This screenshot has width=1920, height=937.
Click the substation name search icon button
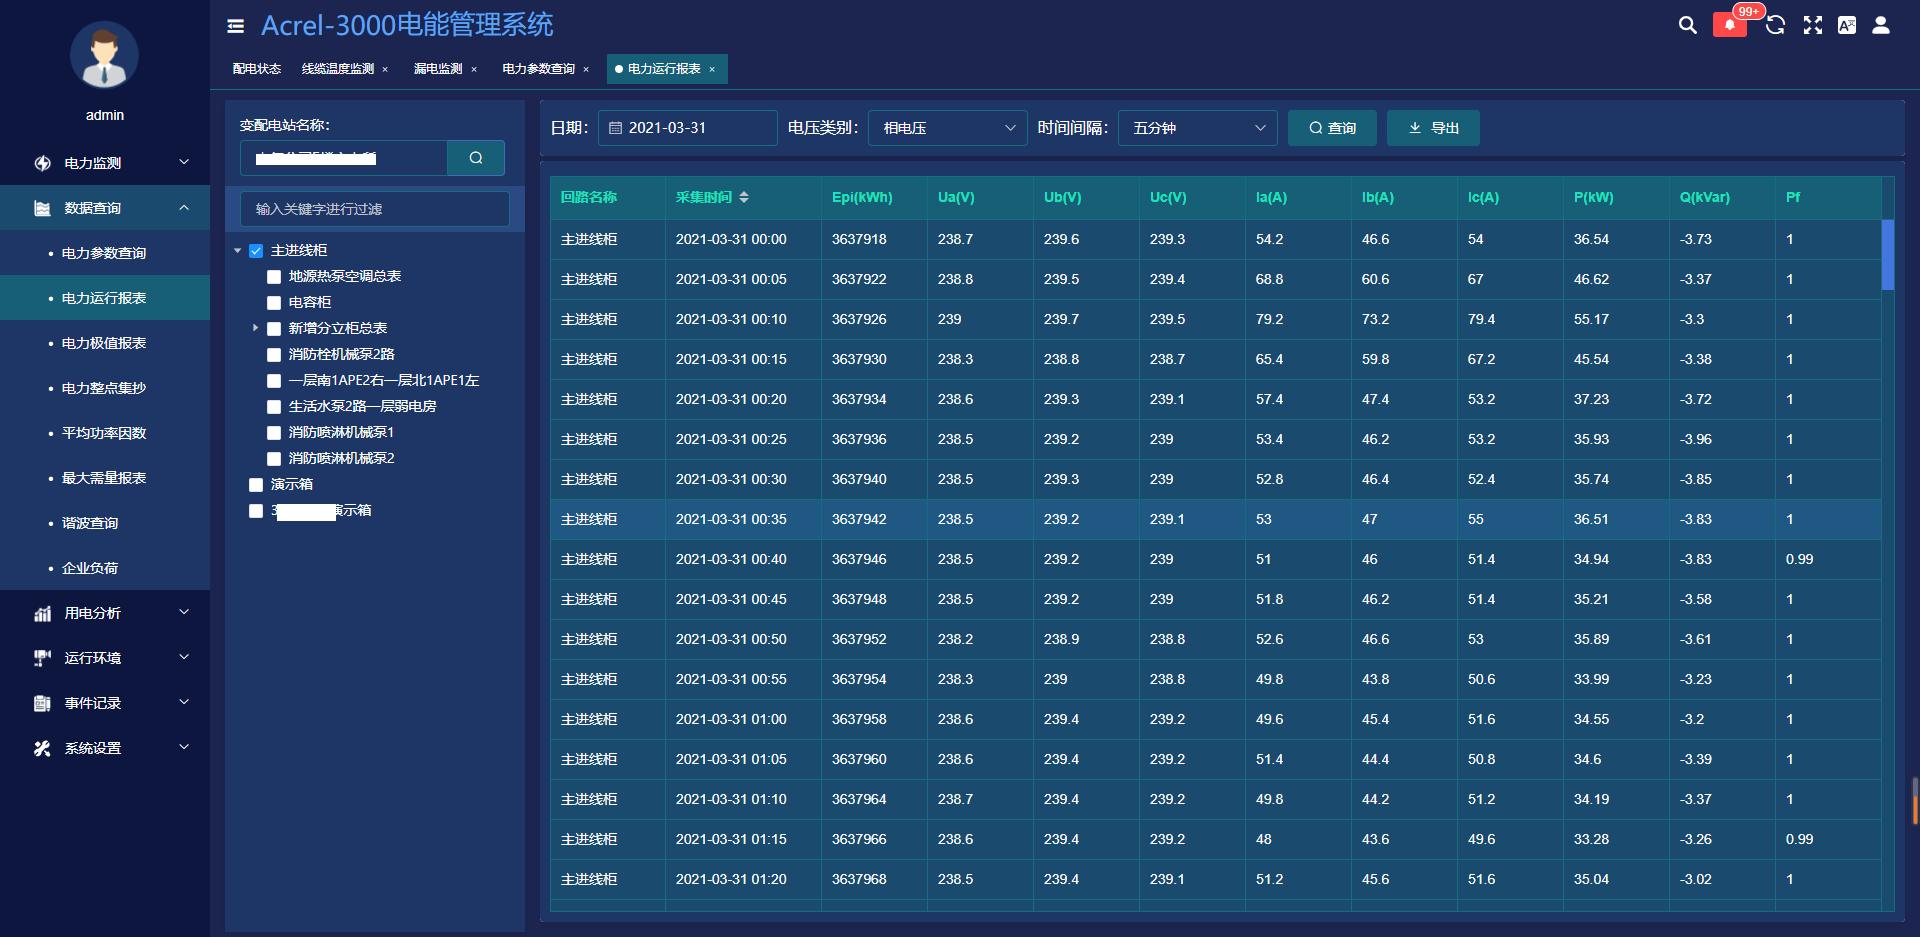476,158
